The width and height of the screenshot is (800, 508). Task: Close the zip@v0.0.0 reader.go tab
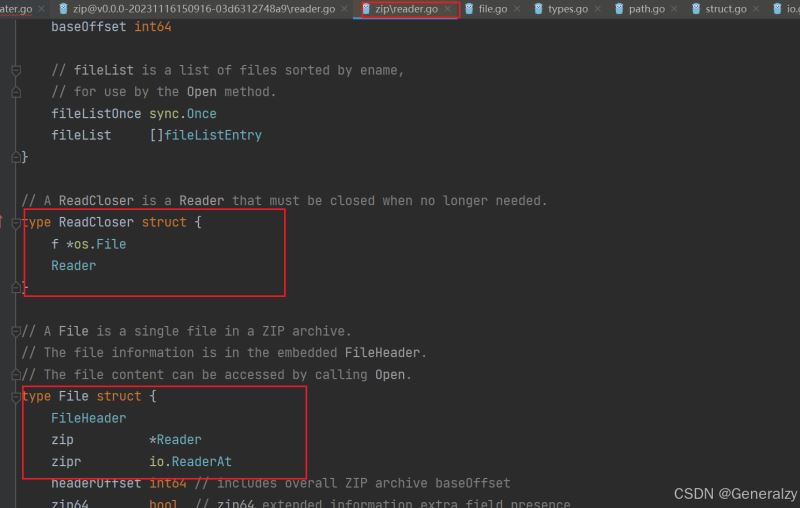[x=345, y=9]
